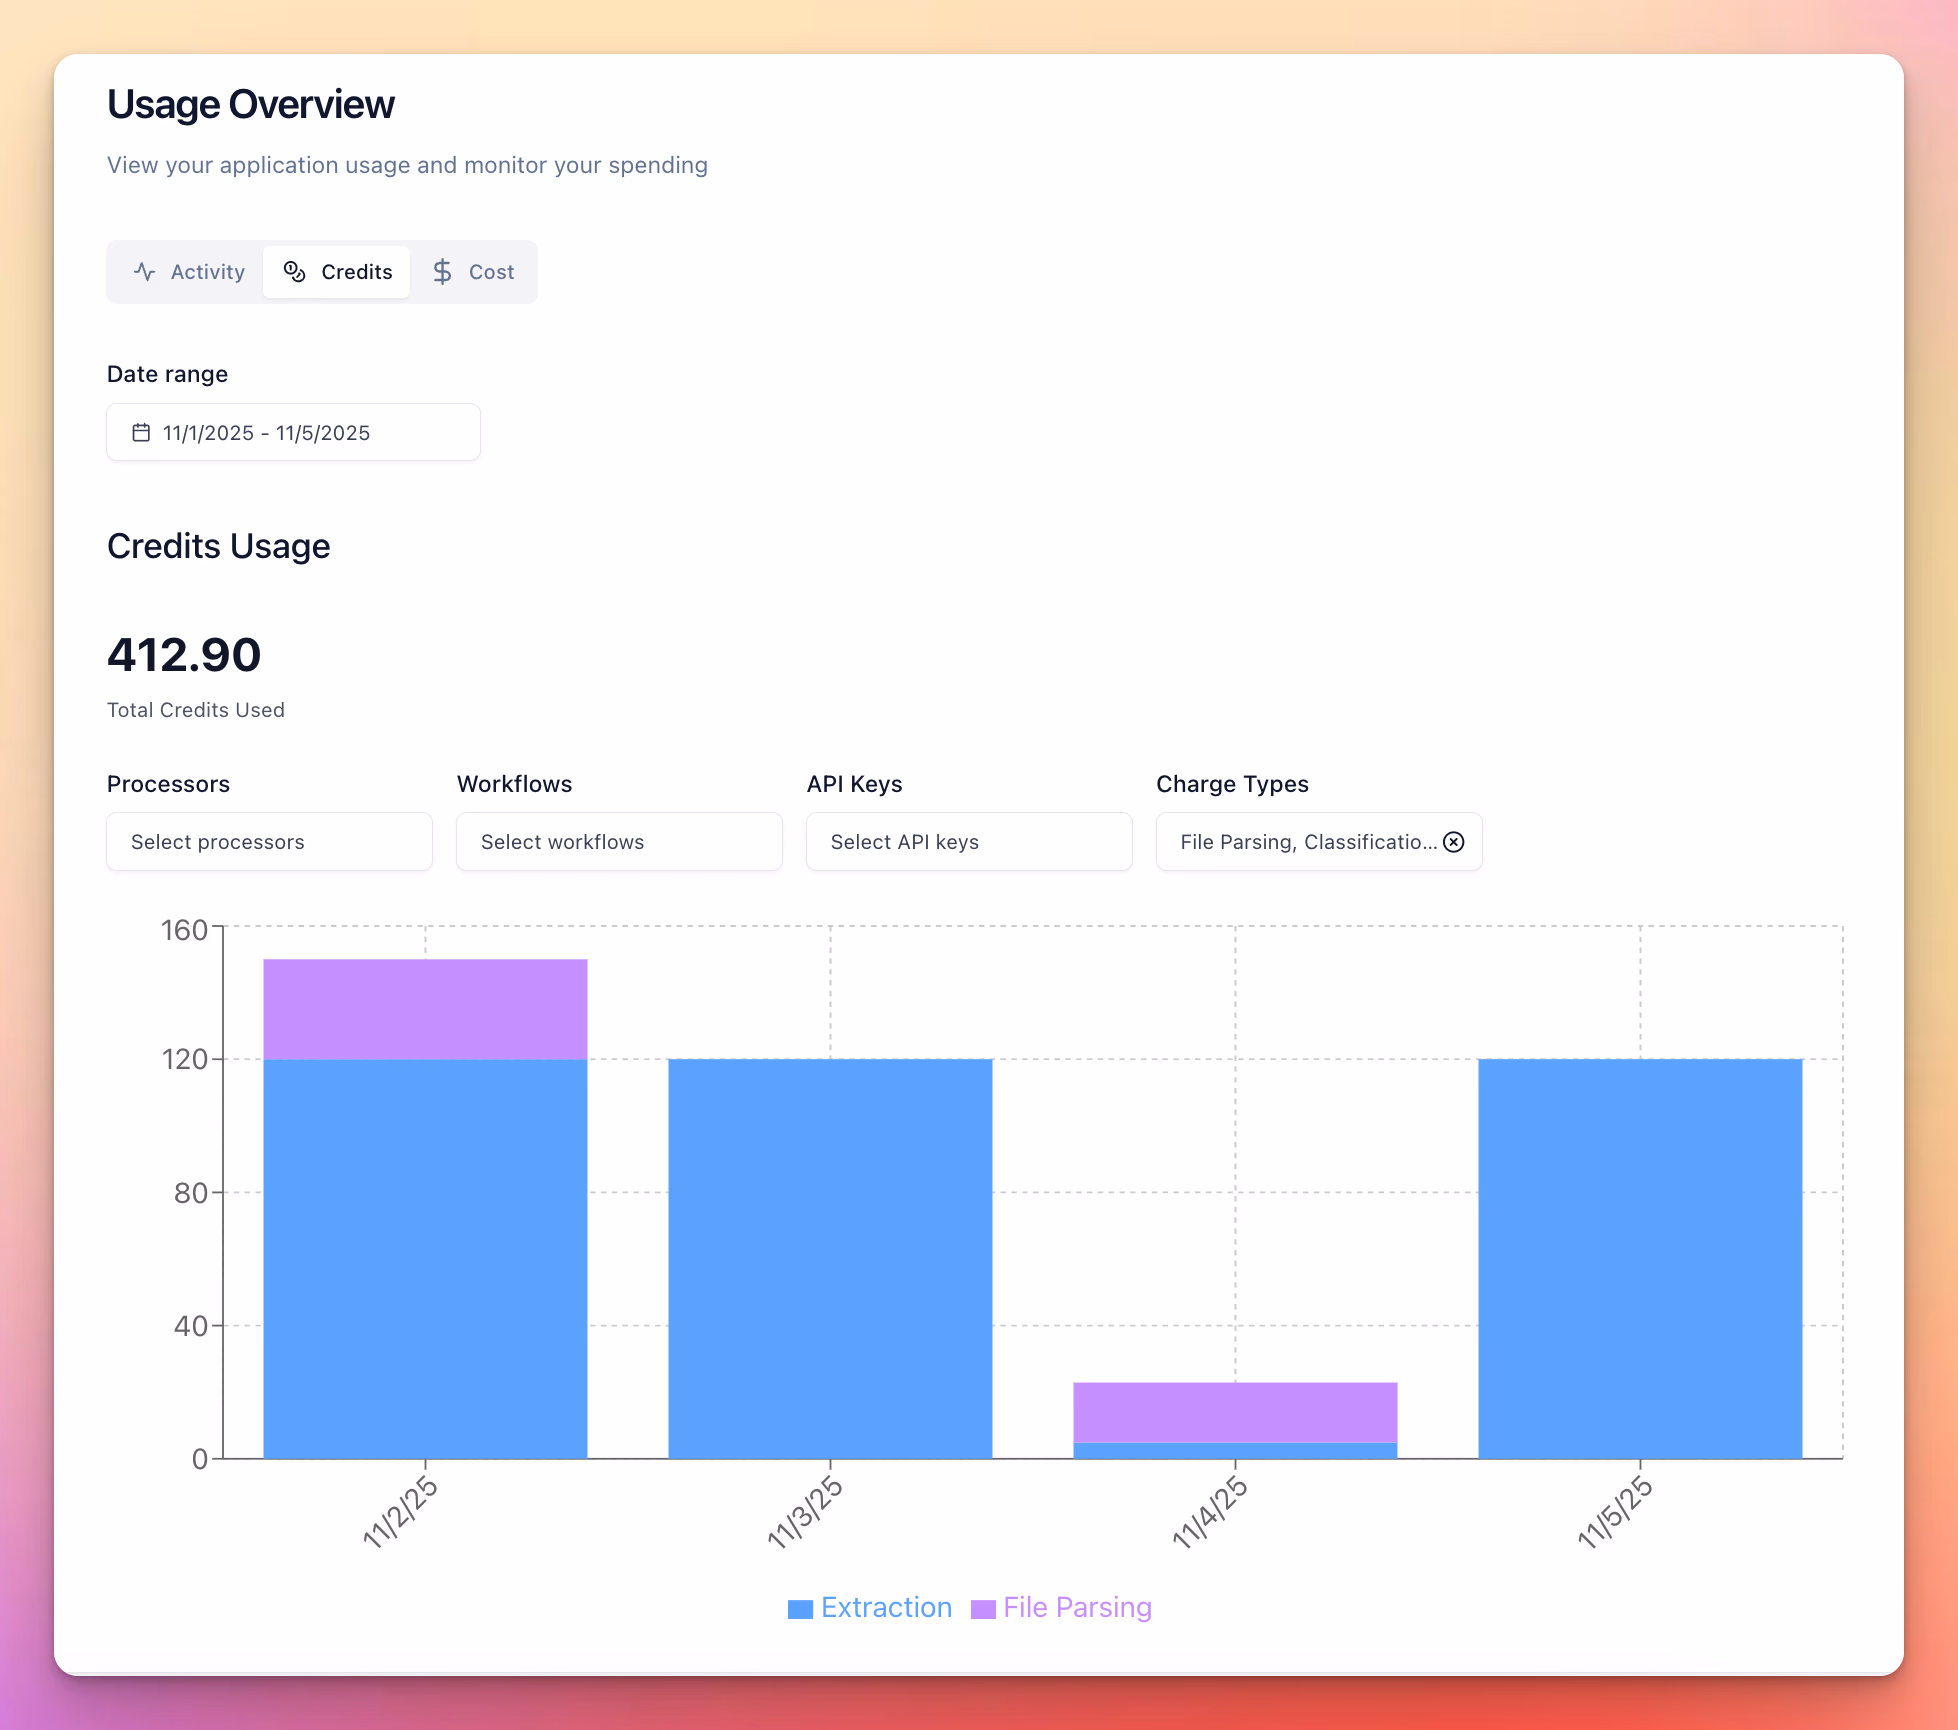Toggle File Parsing series via legend label
The width and height of the screenshot is (1958, 1730).
click(x=1077, y=1607)
